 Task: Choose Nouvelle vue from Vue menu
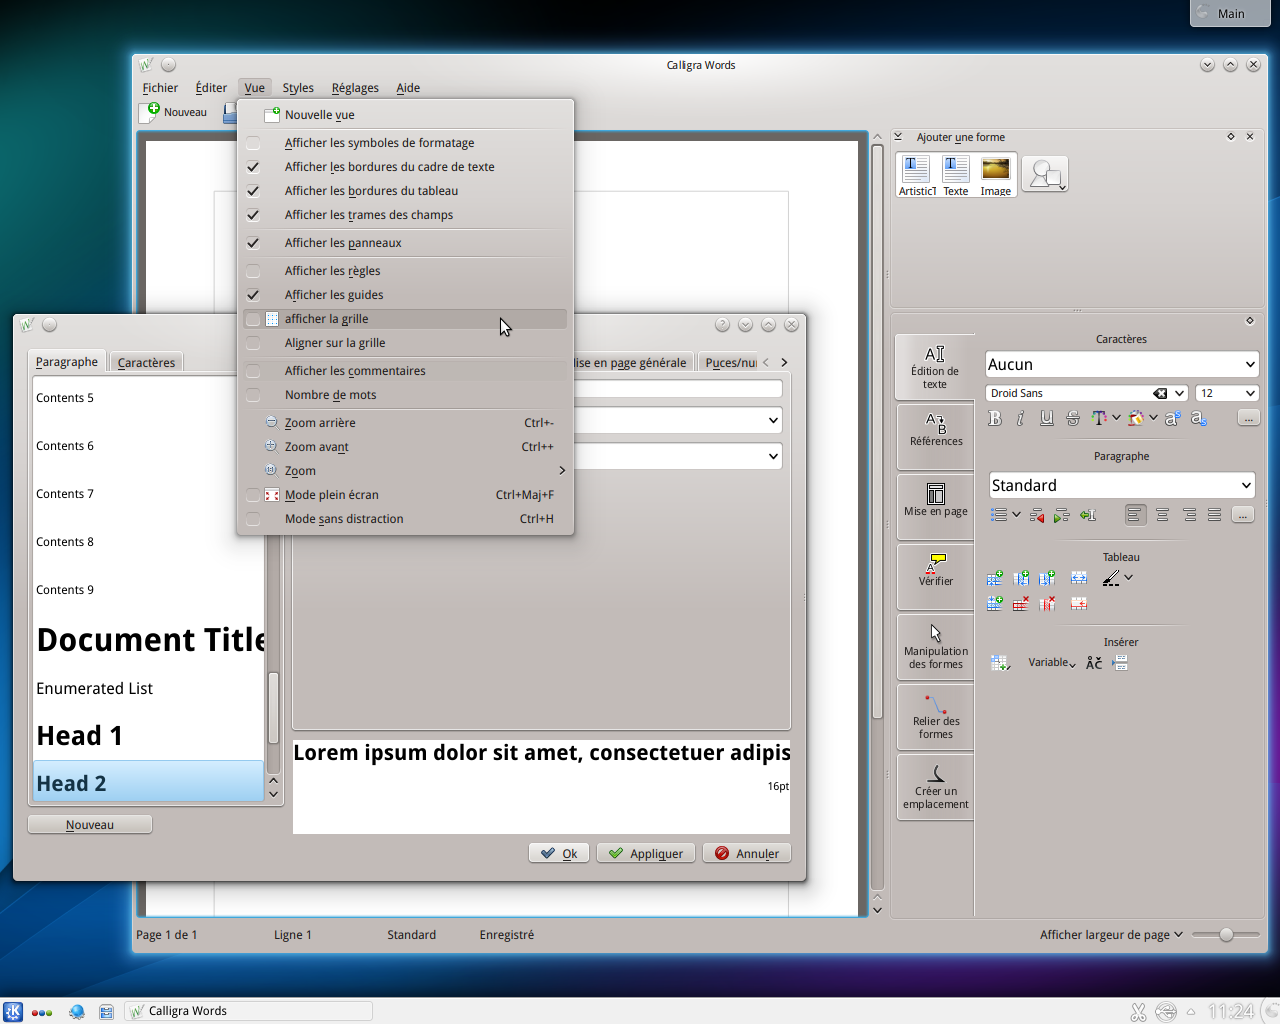(405, 115)
